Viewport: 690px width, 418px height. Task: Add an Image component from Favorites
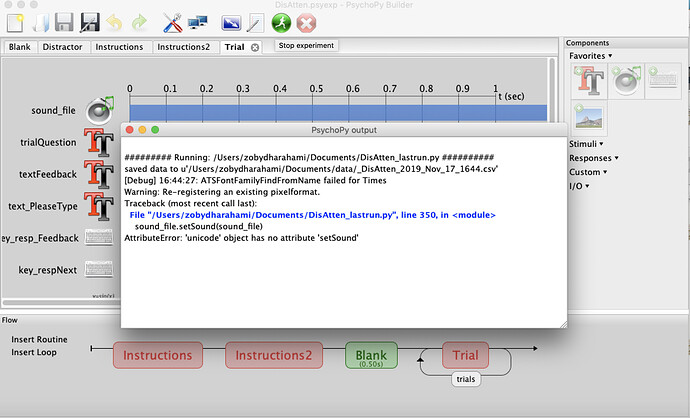tap(589, 118)
